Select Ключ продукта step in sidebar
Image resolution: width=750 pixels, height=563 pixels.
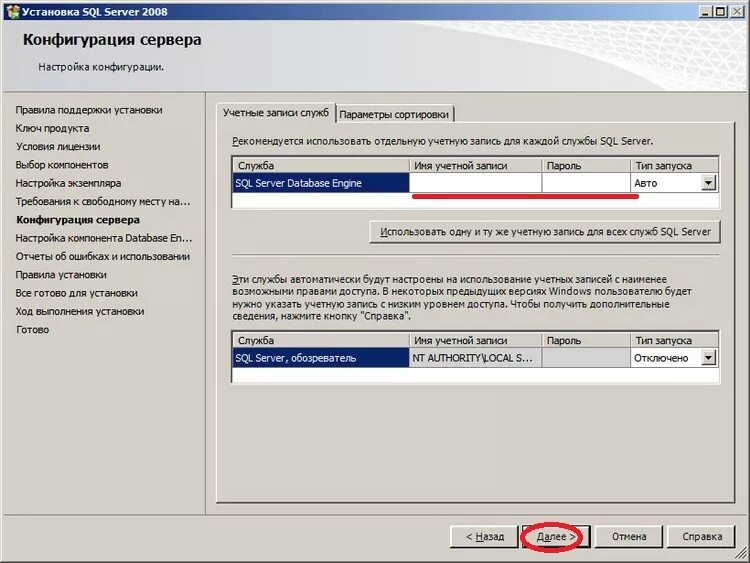click(52, 128)
